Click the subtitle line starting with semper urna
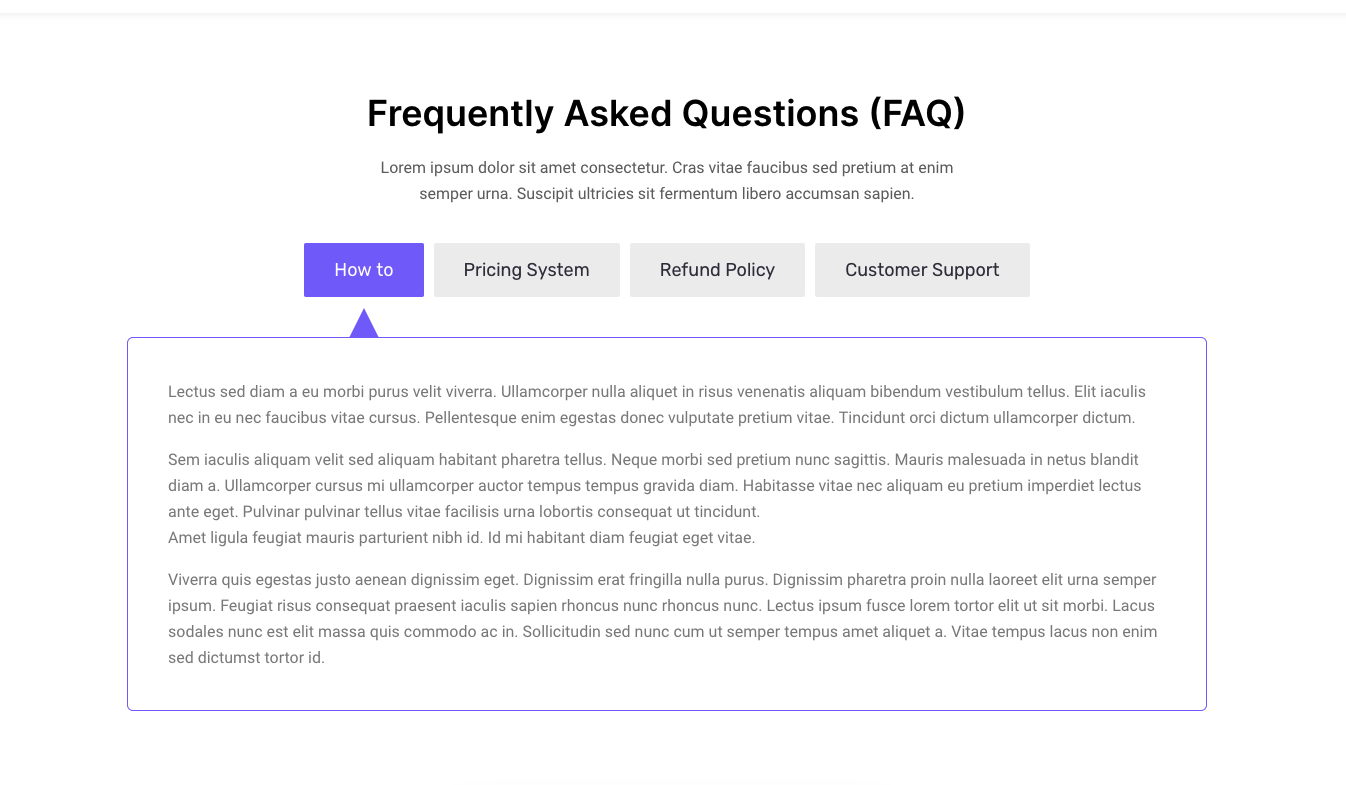 click(x=666, y=194)
